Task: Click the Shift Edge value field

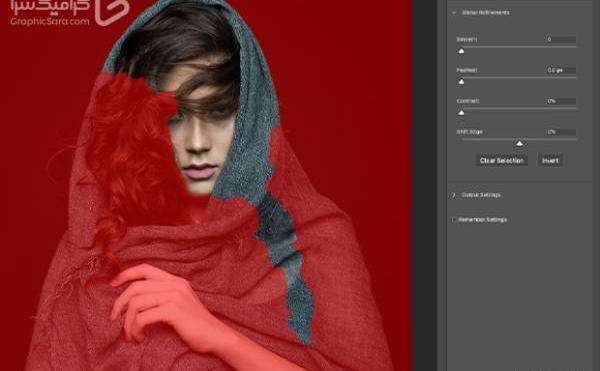Action: [x=561, y=132]
